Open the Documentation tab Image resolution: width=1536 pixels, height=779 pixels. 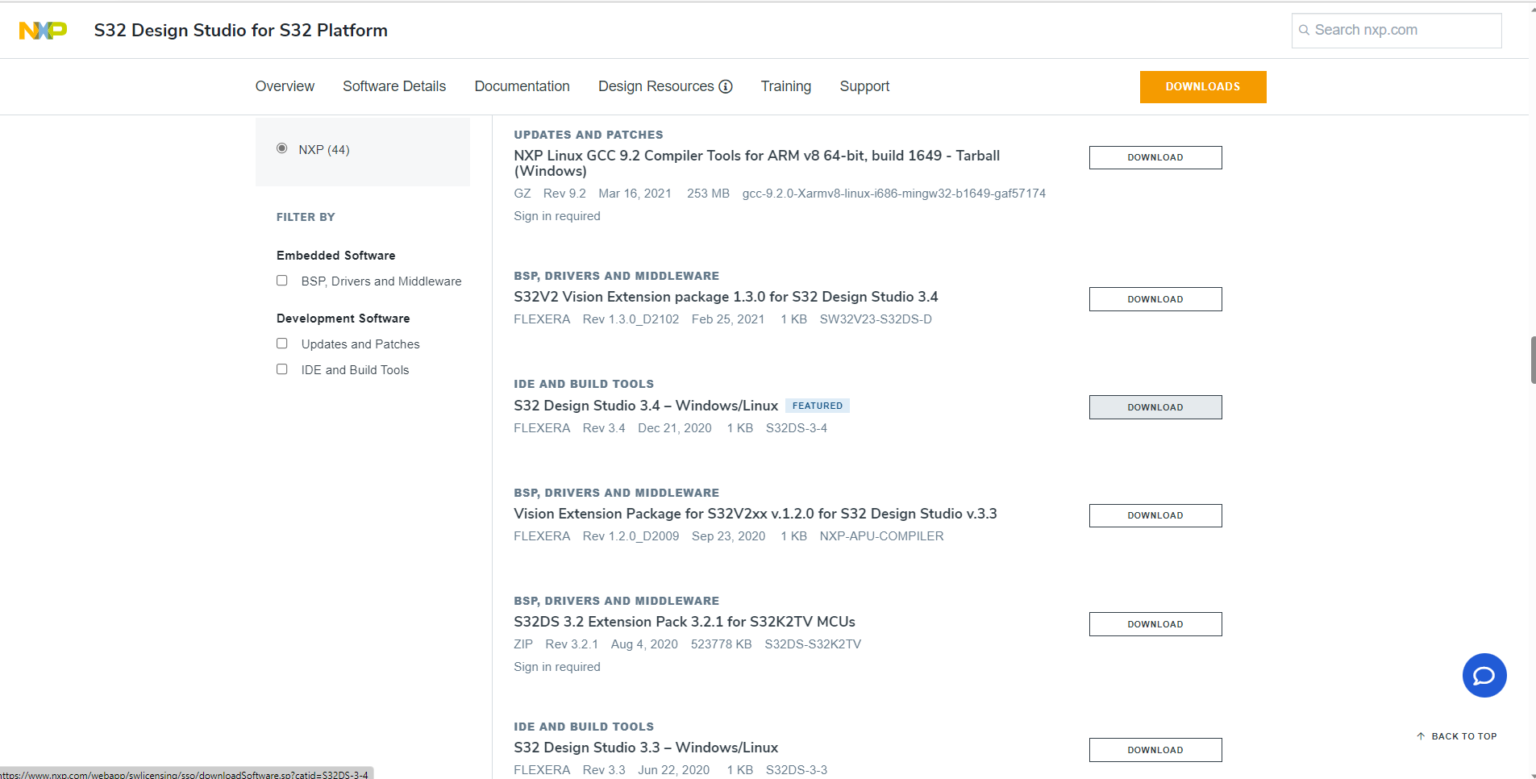click(x=522, y=87)
